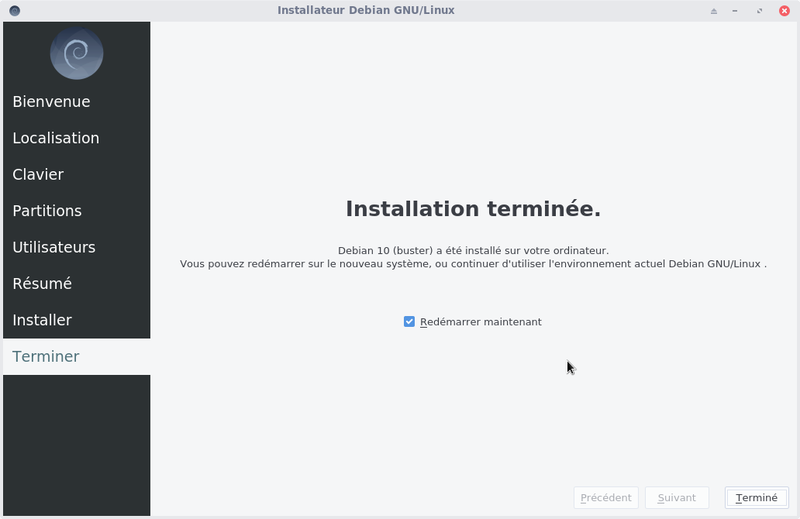Click the Suivant button

[677, 498]
